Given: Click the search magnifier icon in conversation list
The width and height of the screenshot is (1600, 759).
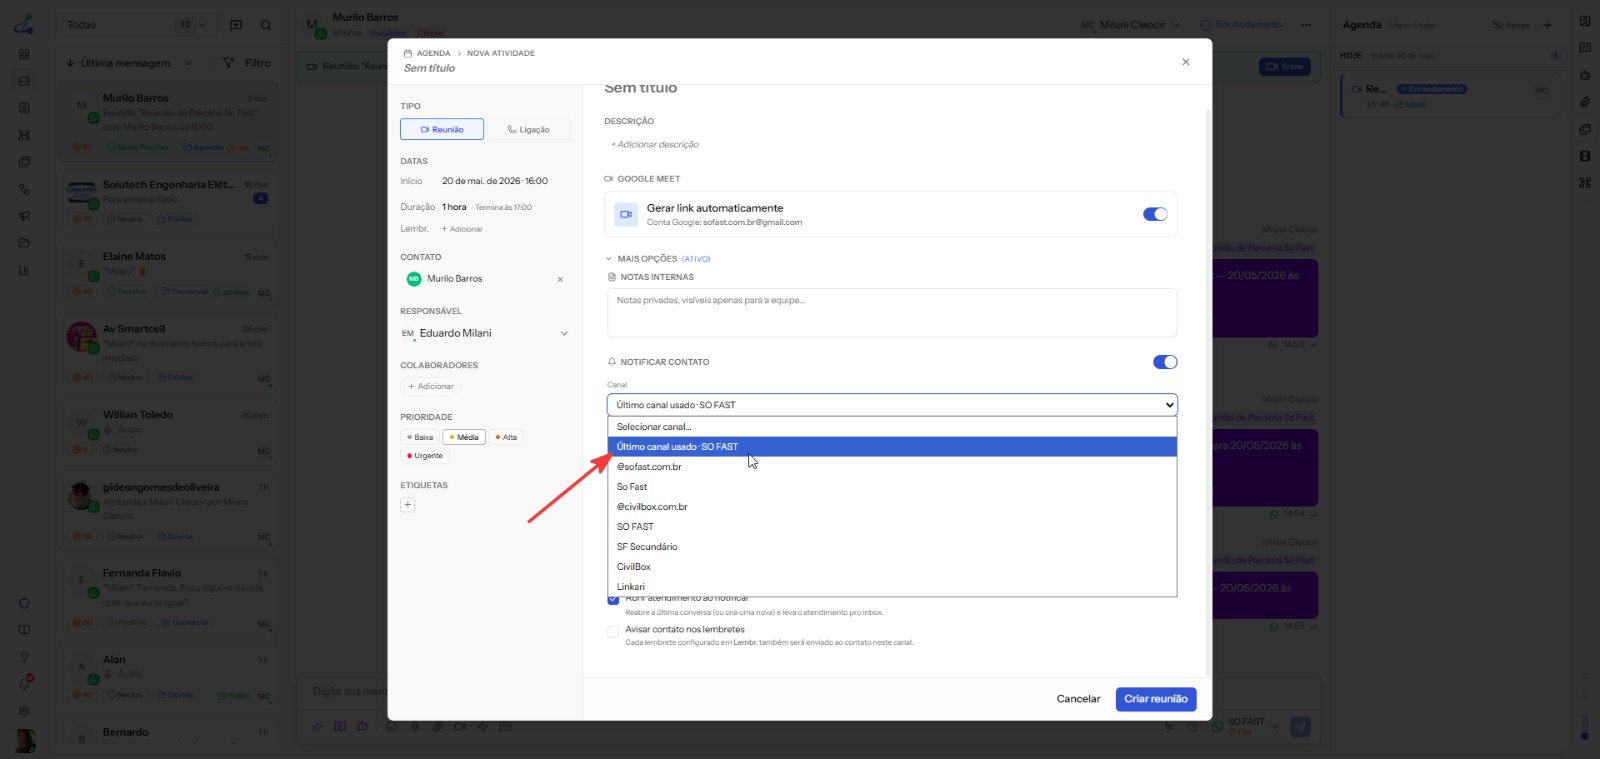Looking at the screenshot, I should [266, 25].
